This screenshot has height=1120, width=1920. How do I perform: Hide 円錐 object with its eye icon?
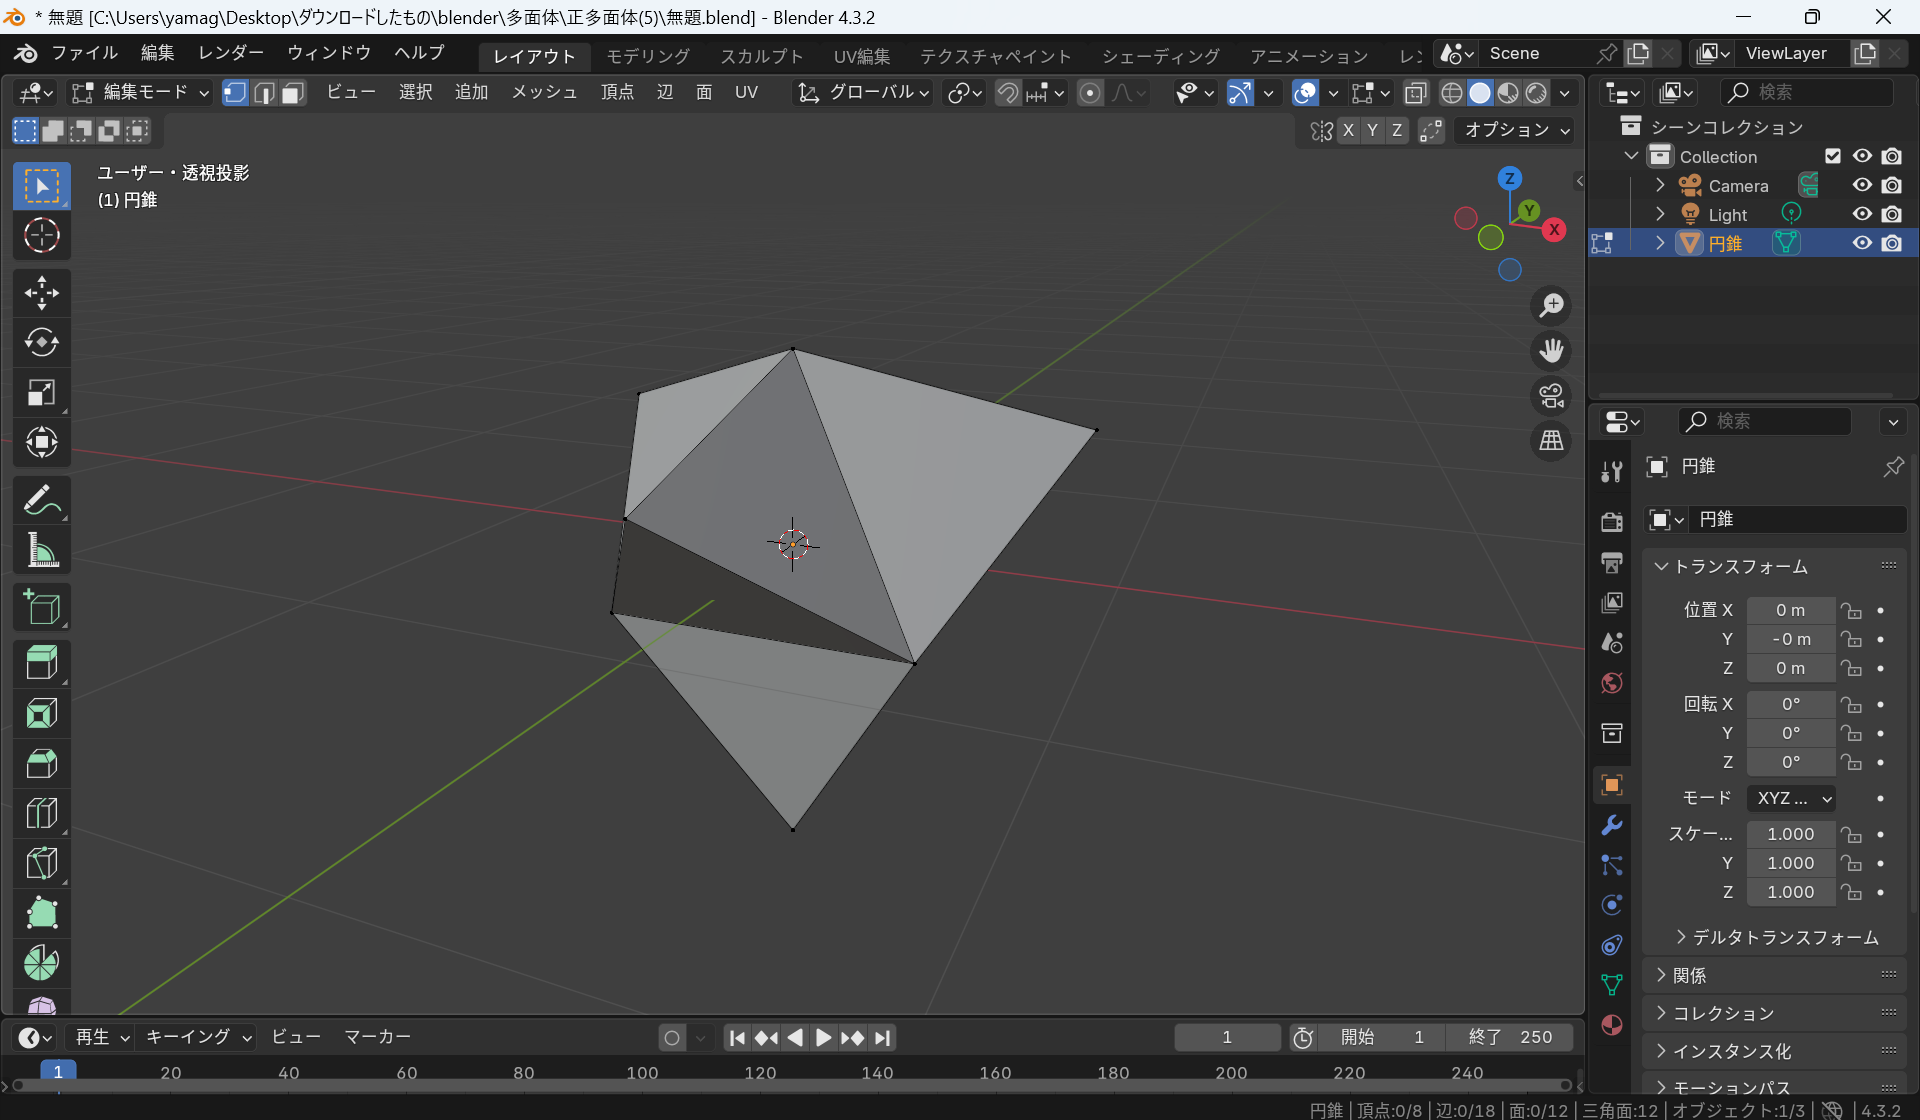[1862, 243]
